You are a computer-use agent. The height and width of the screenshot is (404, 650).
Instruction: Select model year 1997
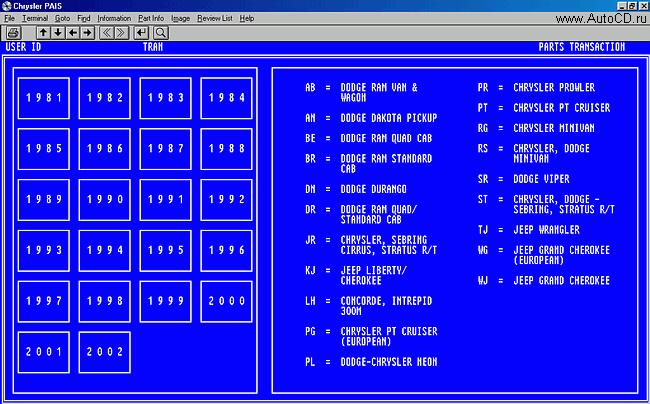(x=44, y=301)
